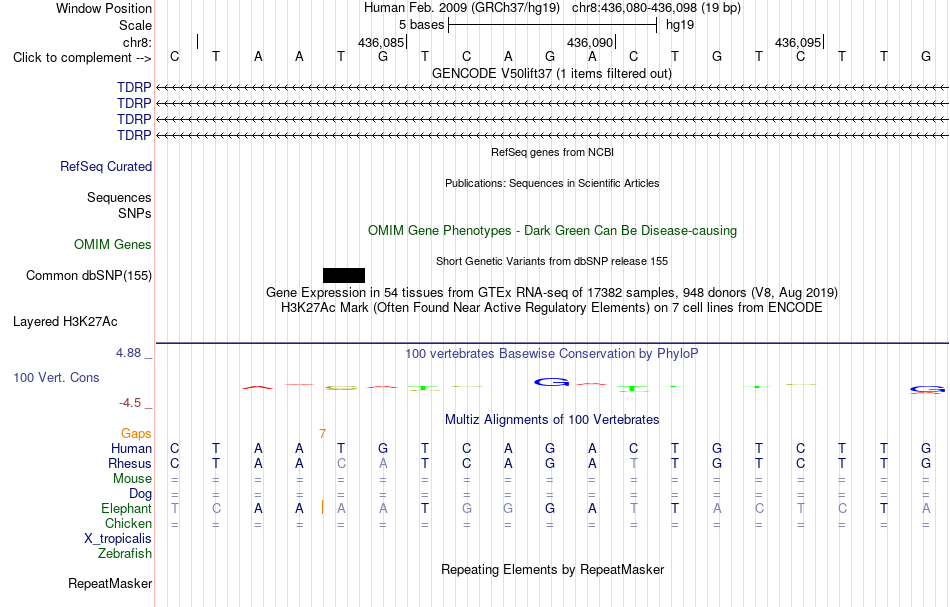Click the orange gap count "7"

(322, 434)
